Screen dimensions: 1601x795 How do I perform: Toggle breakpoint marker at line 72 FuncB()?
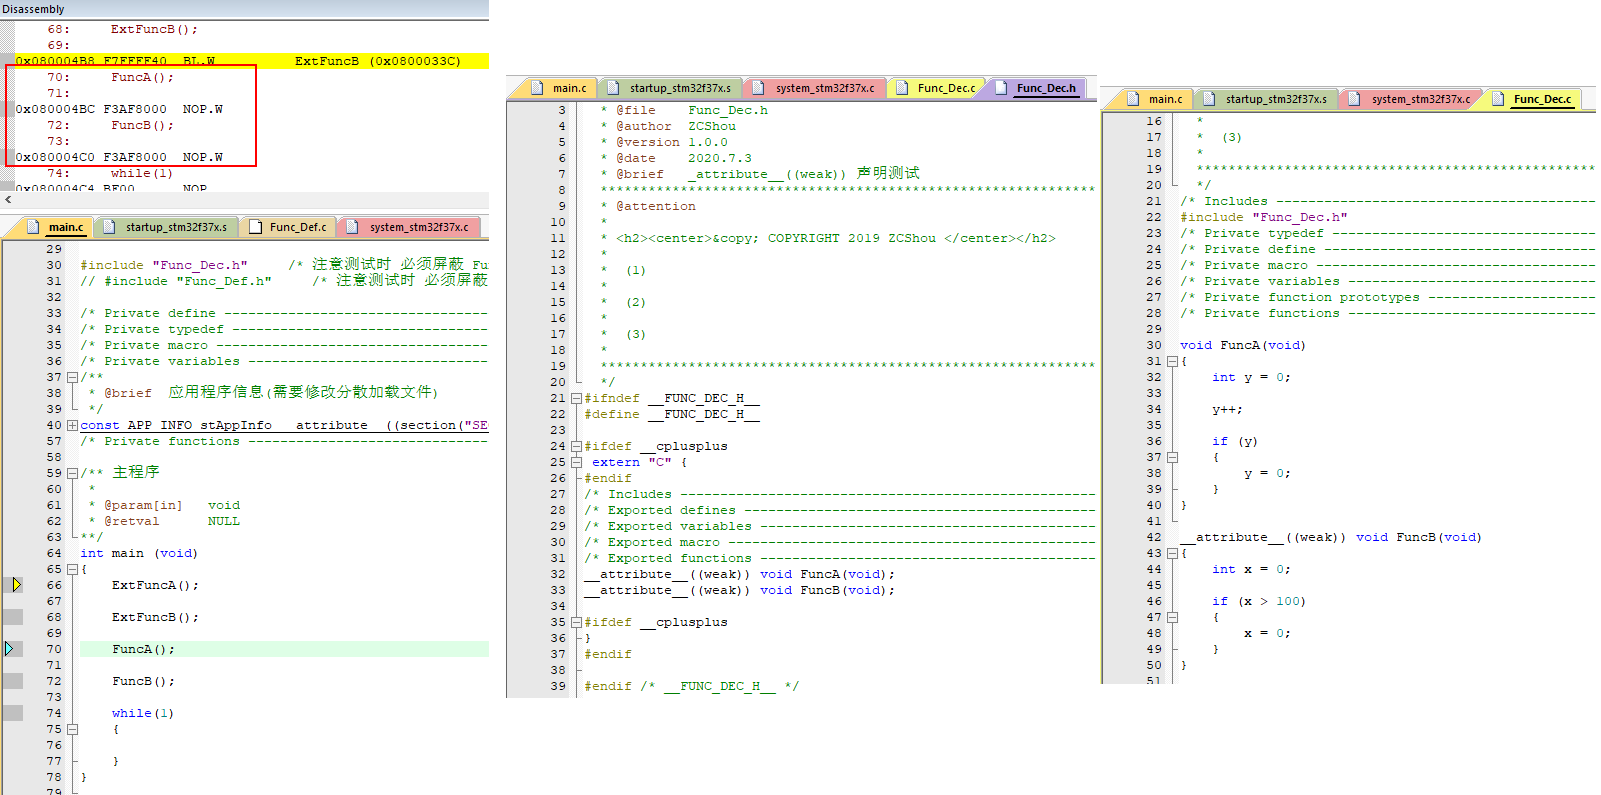[x=13, y=681]
